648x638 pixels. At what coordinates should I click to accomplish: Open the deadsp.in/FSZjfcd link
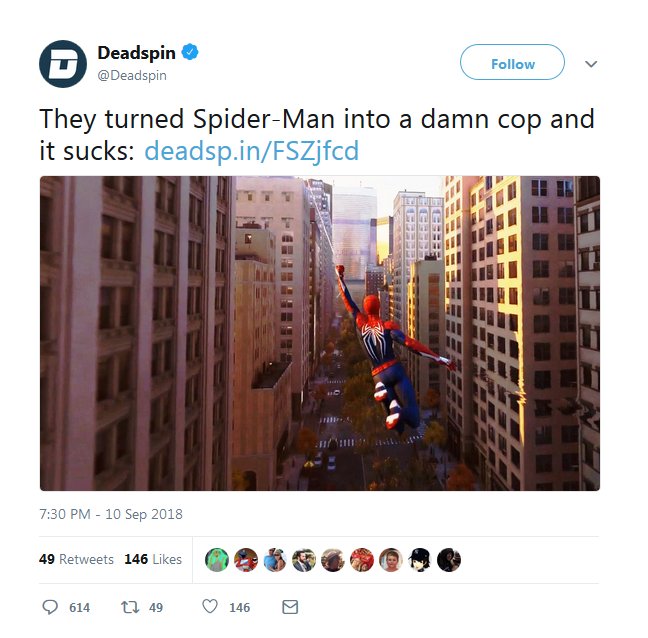(x=251, y=151)
